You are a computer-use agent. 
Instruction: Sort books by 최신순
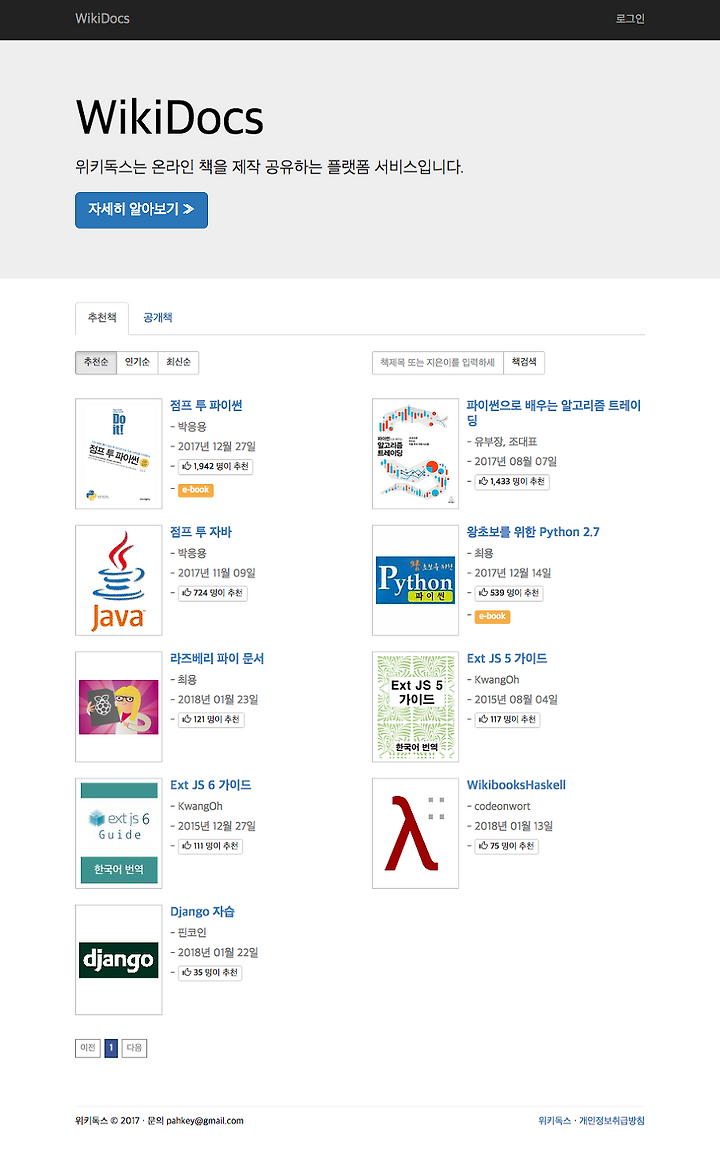179,362
